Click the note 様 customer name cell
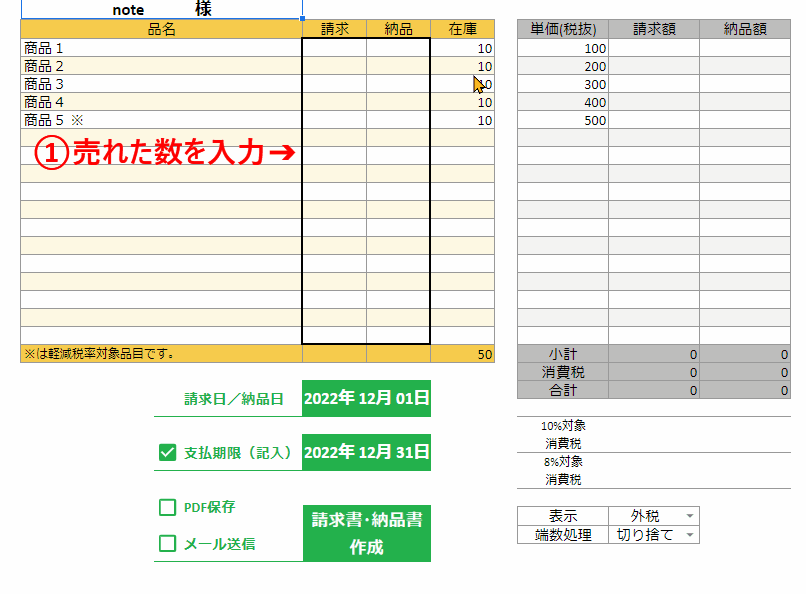The image size is (806, 594). pyautogui.click(x=161, y=10)
